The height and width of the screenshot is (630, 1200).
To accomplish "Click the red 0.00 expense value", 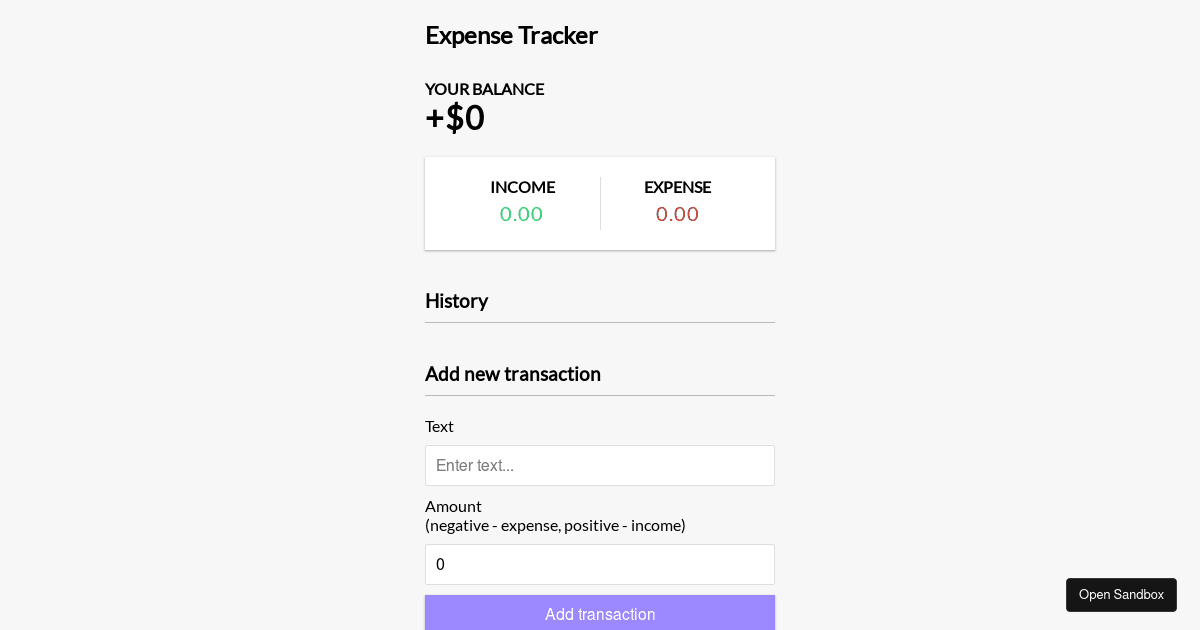I will [x=677, y=213].
